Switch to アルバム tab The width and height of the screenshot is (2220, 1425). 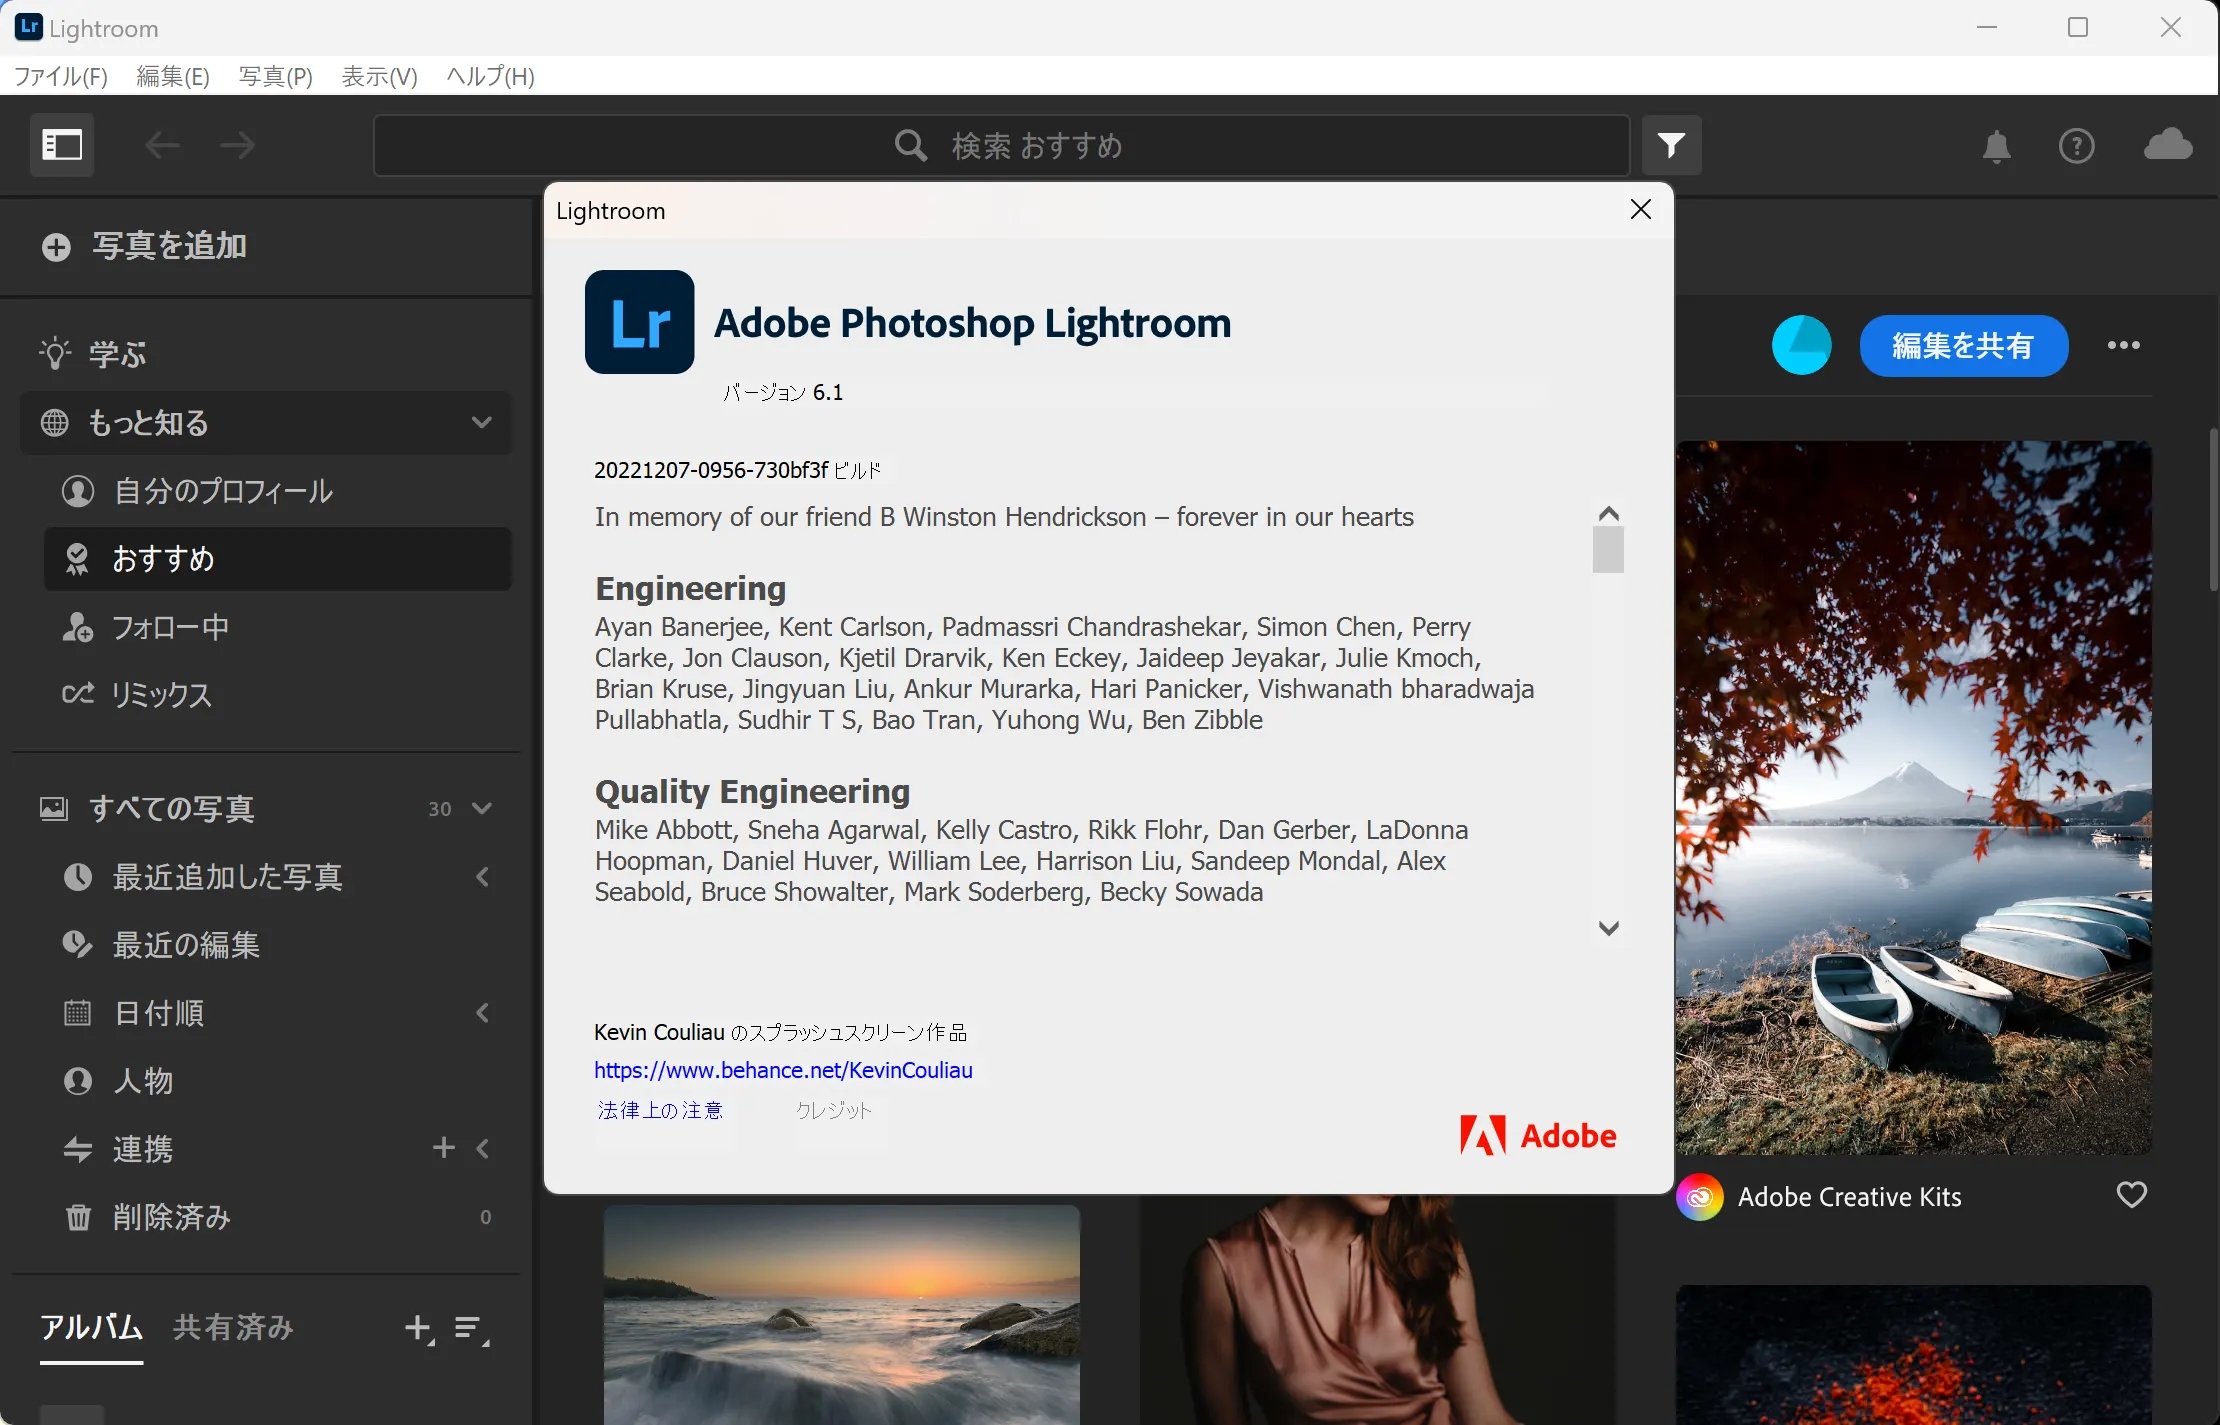(x=91, y=1328)
